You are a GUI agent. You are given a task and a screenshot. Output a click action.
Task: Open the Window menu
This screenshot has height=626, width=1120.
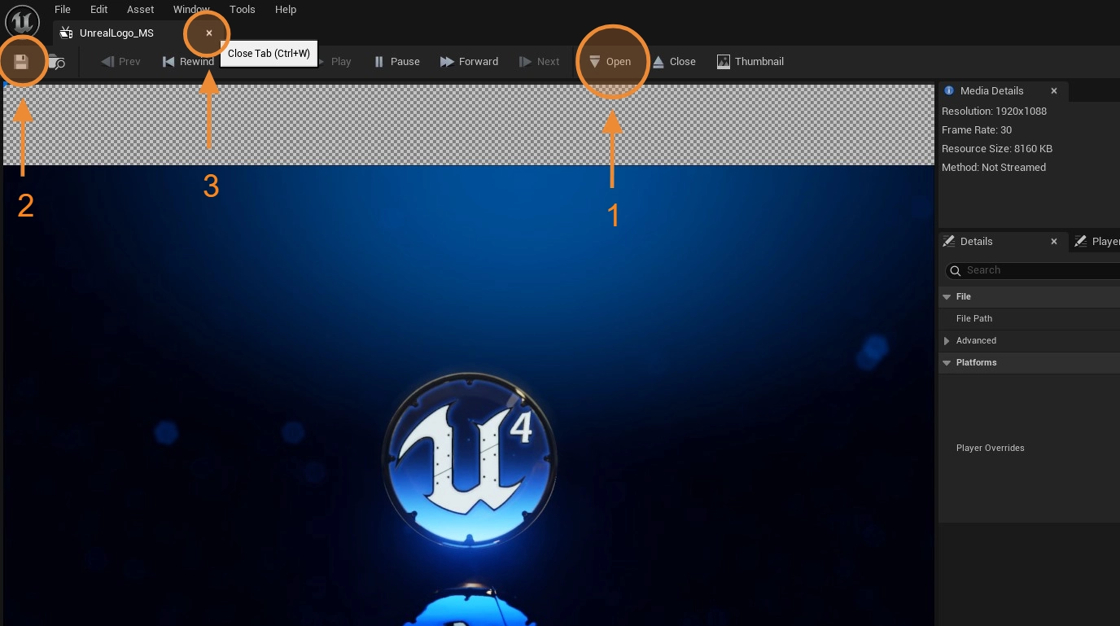click(x=191, y=9)
